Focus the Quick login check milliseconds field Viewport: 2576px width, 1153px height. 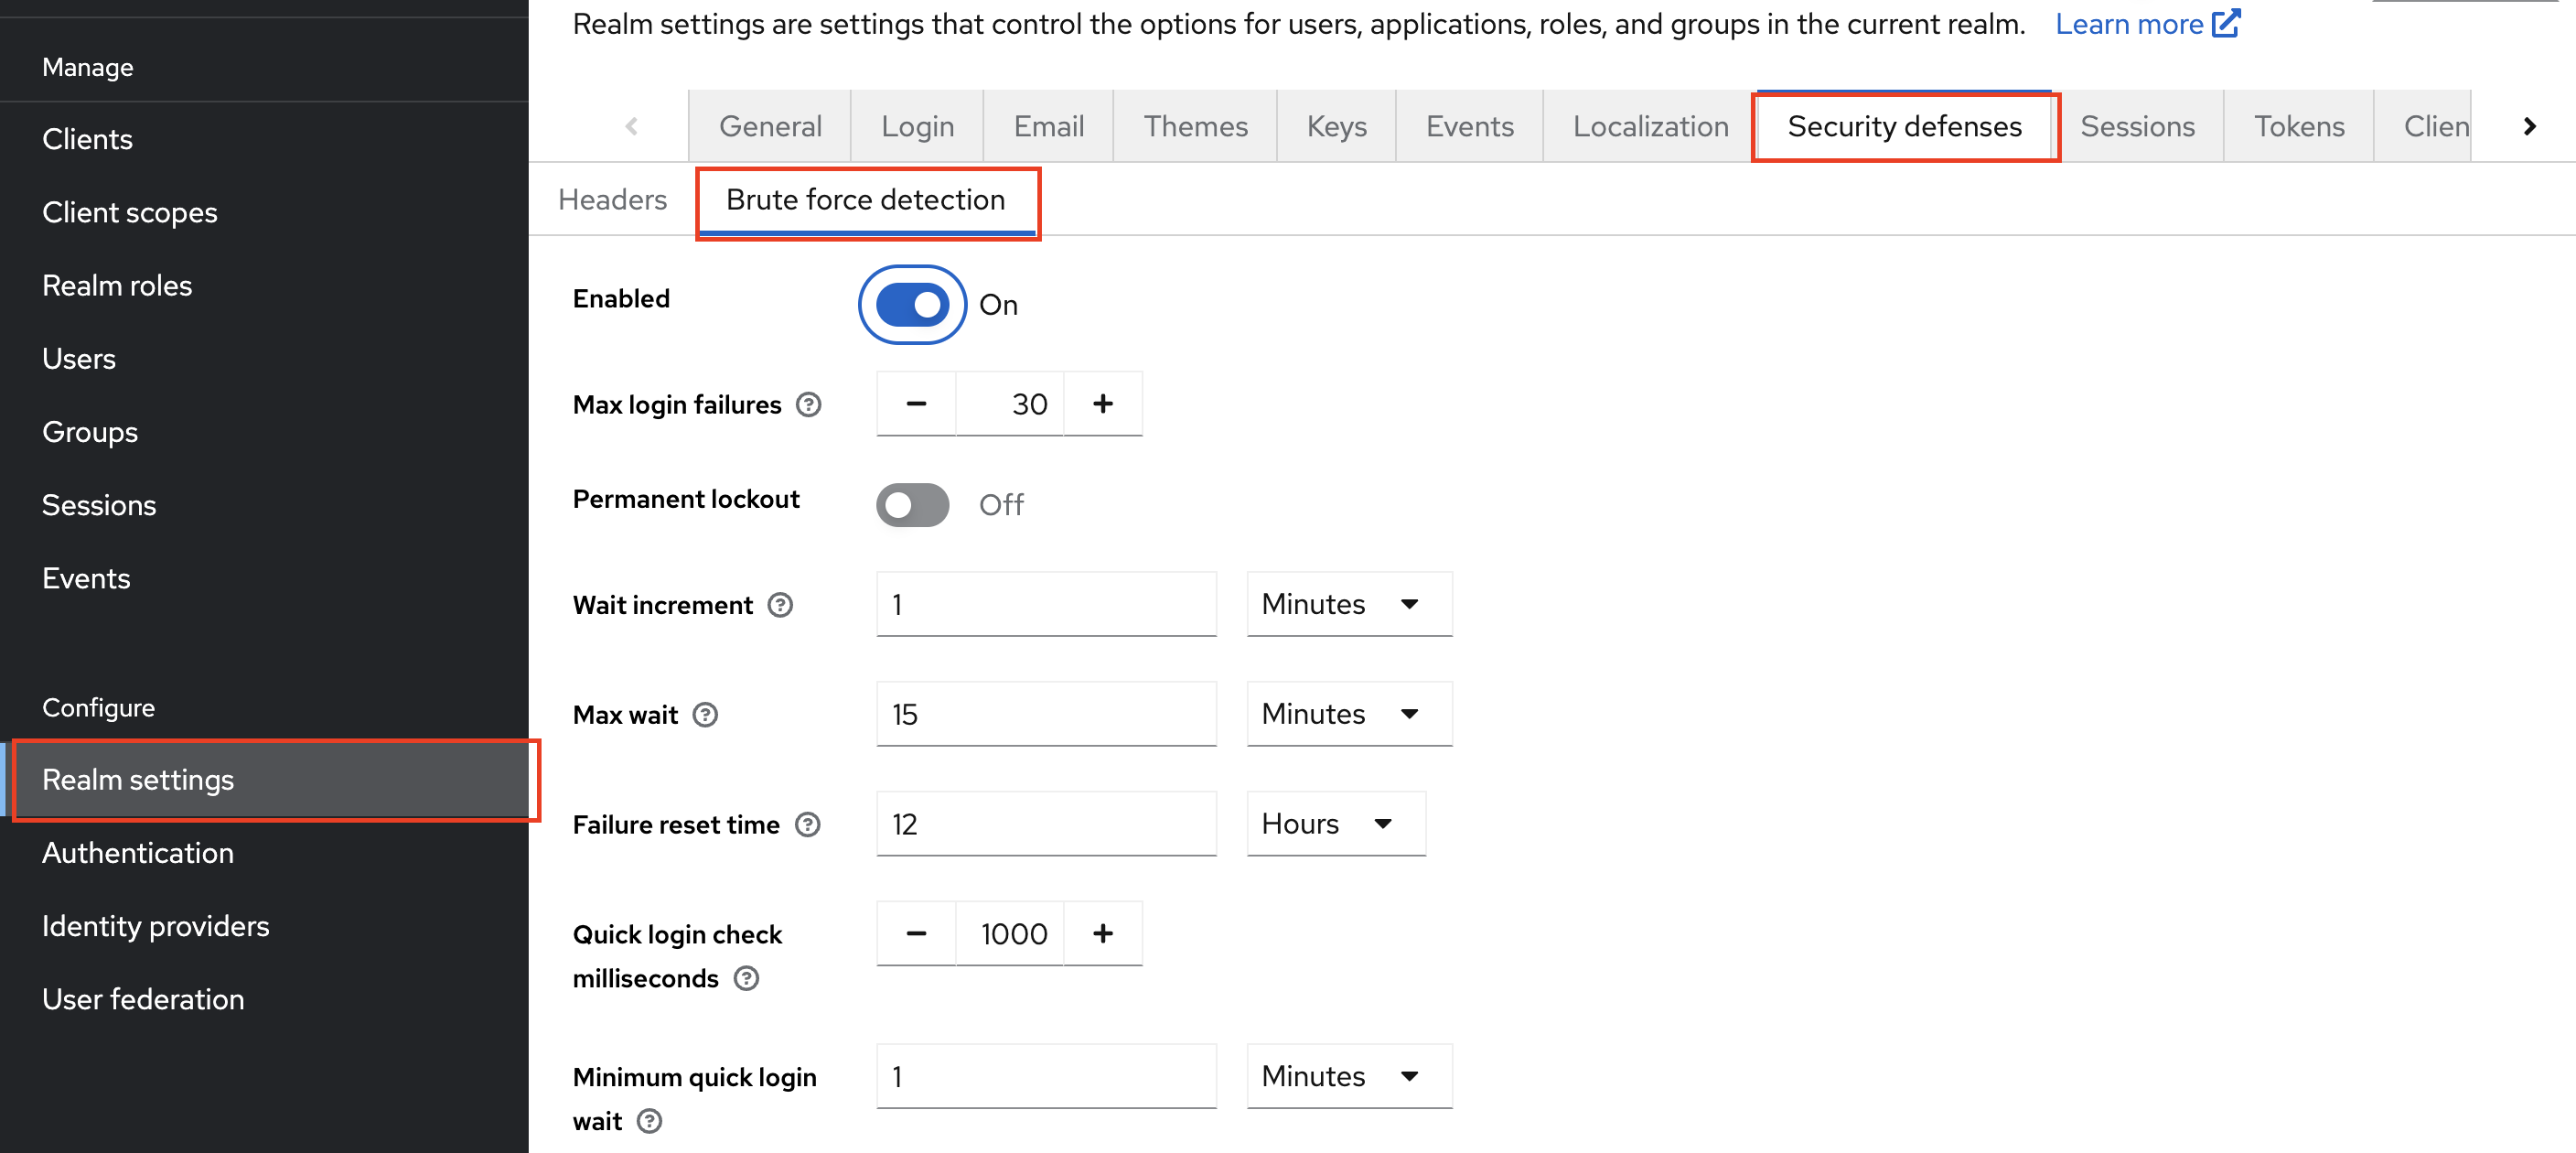click(x=1009, y=933)
